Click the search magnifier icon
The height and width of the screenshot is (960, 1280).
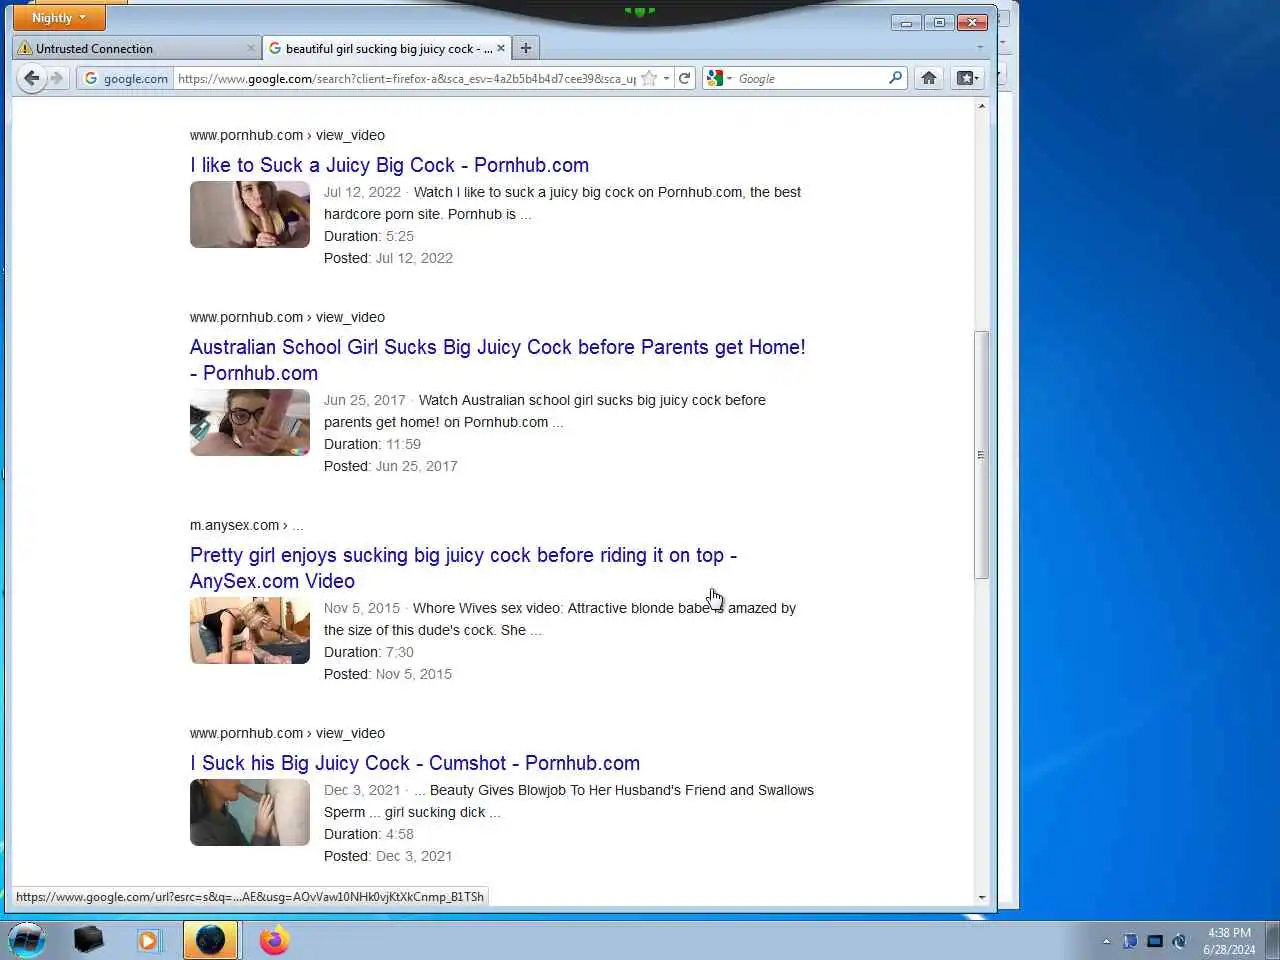[x=896, y=78]
